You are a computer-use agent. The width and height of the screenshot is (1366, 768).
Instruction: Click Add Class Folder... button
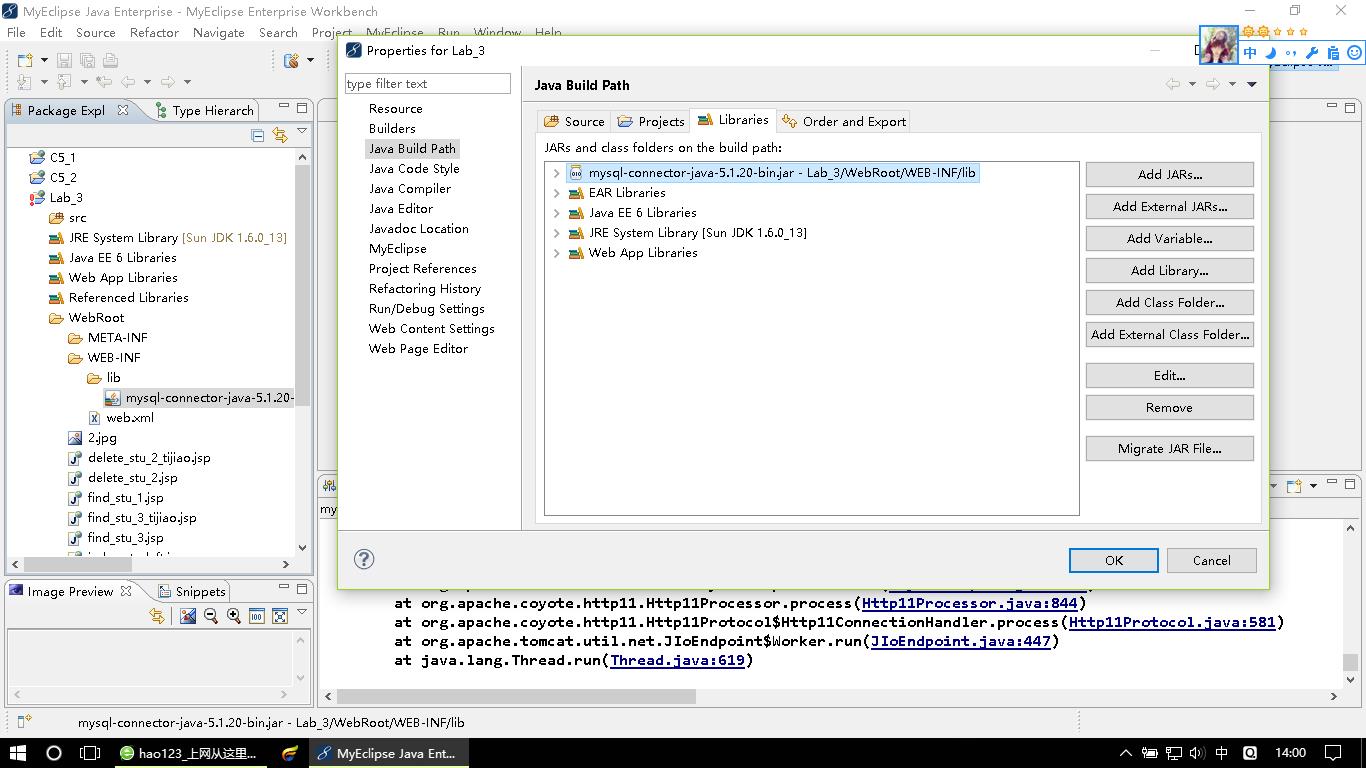click(x=1169, y=302)
